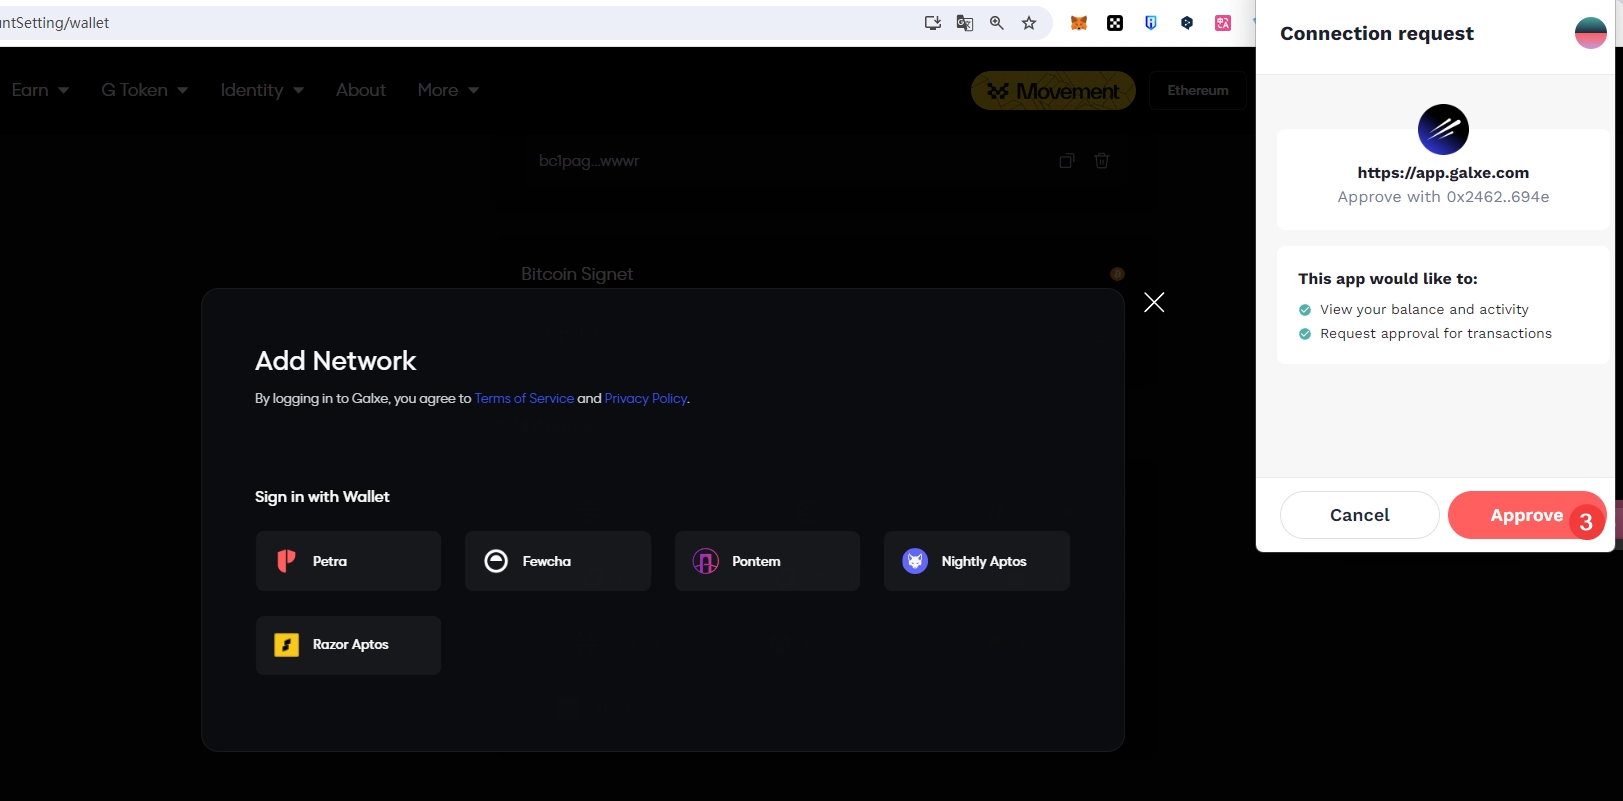Select Petra wallet to sign in
This screenshot has width=1623, height=801.
click(348, 561)
